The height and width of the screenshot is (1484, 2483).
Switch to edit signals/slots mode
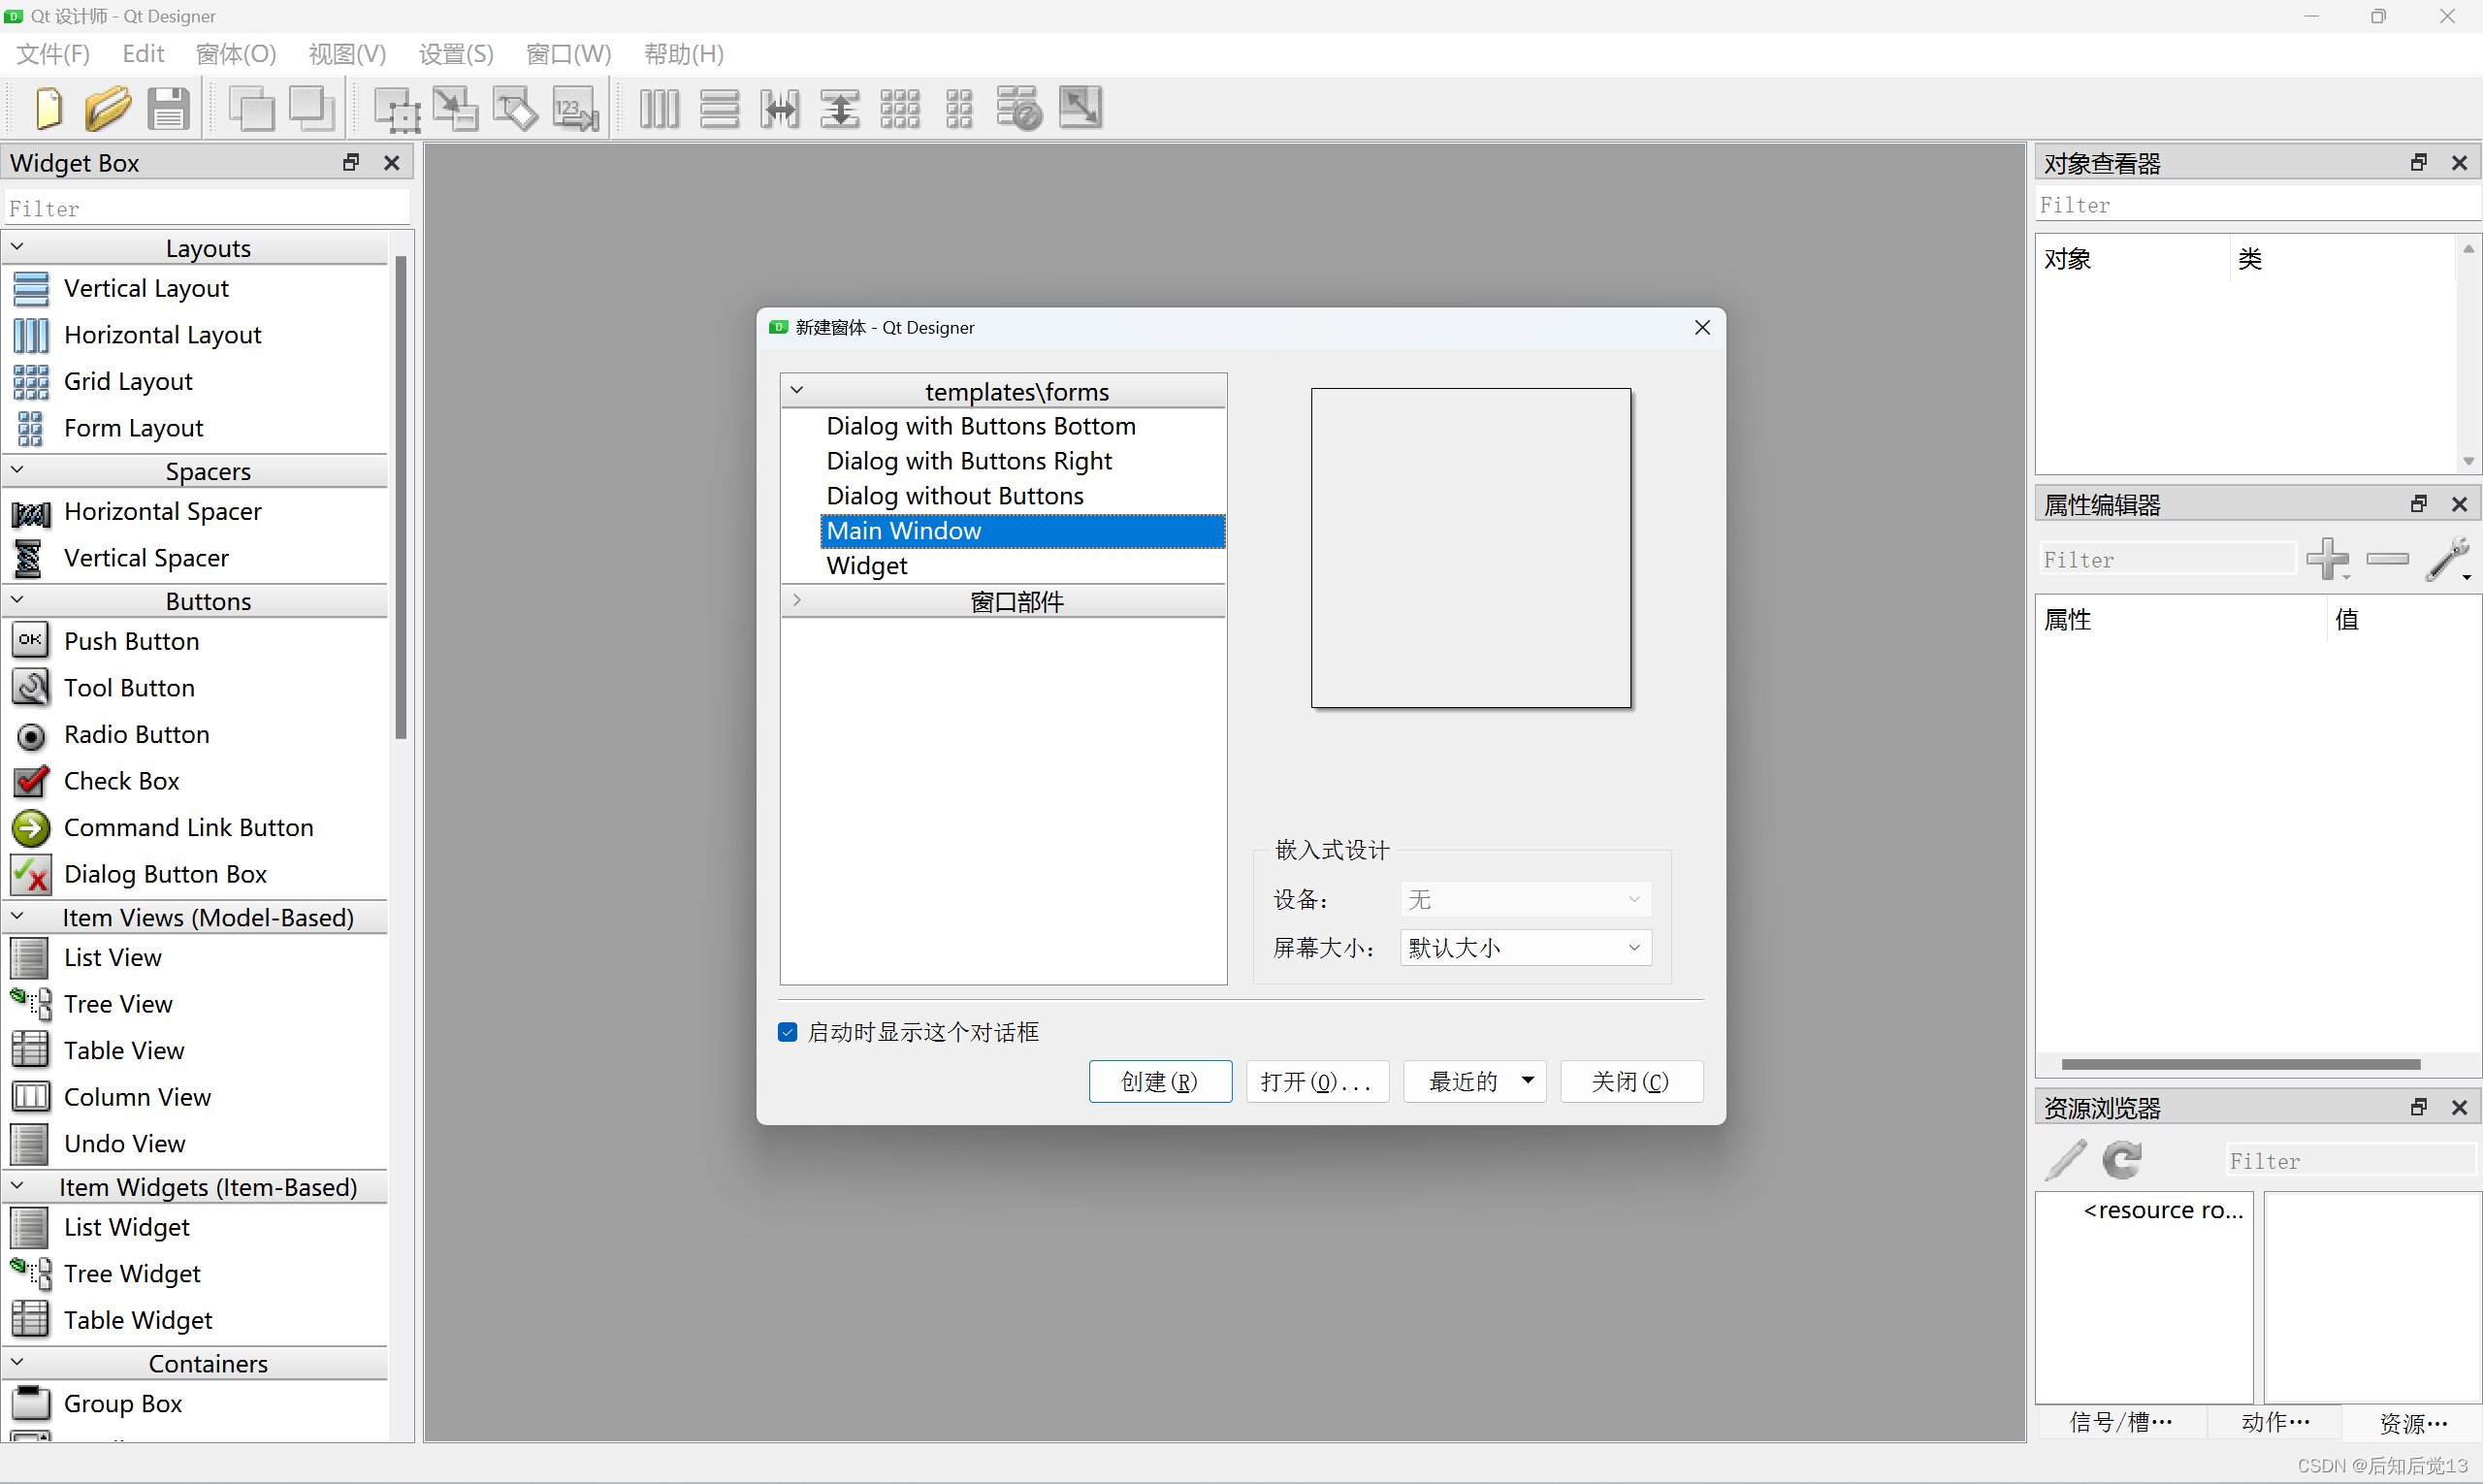[456, 108]
